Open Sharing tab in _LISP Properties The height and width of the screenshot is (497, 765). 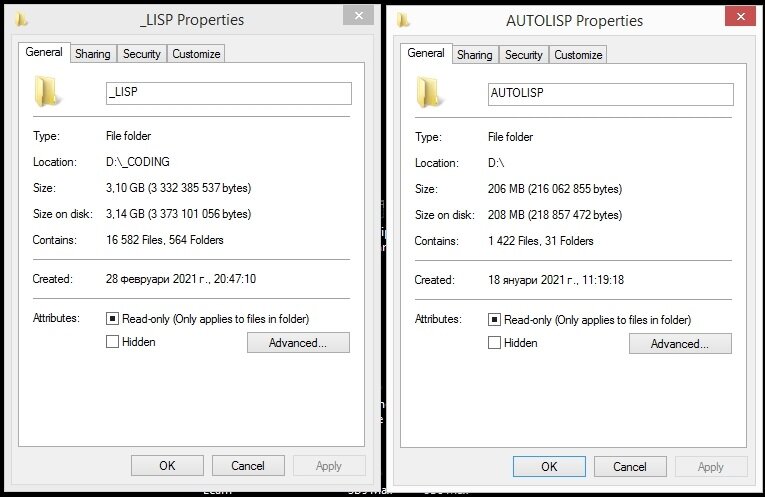(x=93, y=54)
